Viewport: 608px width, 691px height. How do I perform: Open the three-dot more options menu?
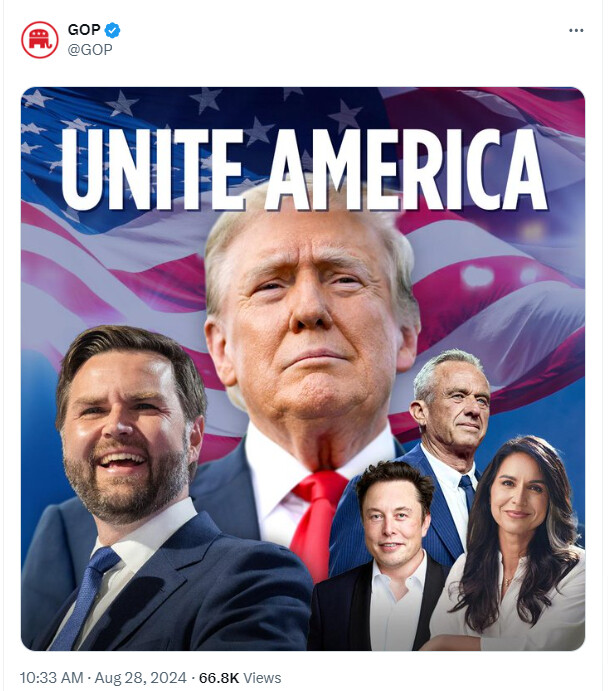576,30
